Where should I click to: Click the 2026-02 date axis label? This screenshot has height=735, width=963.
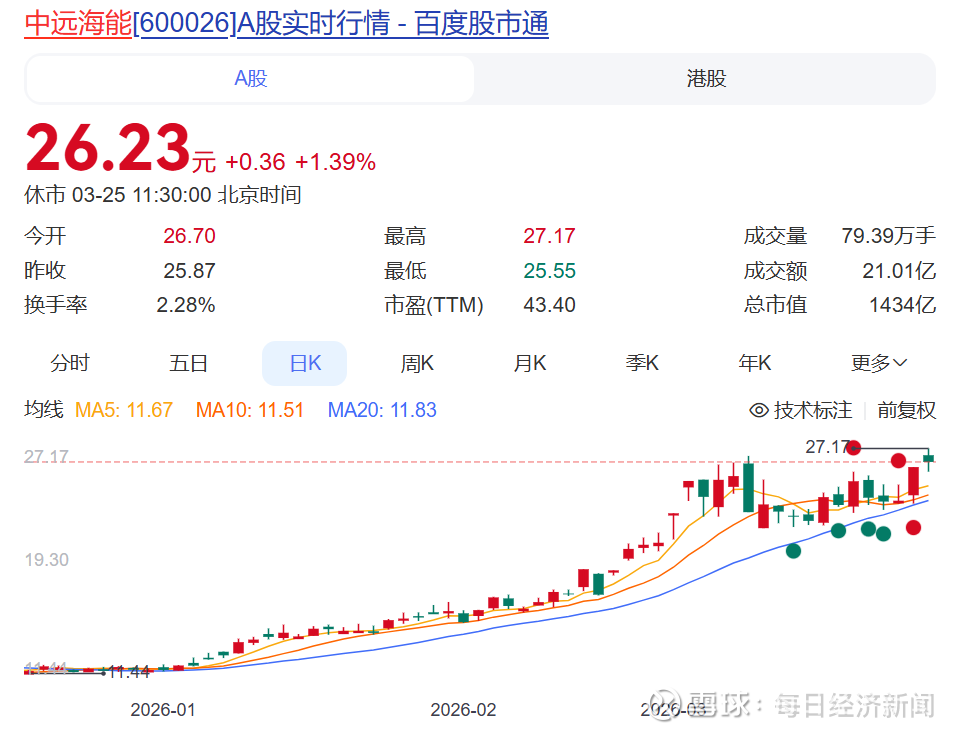(463, 710)
